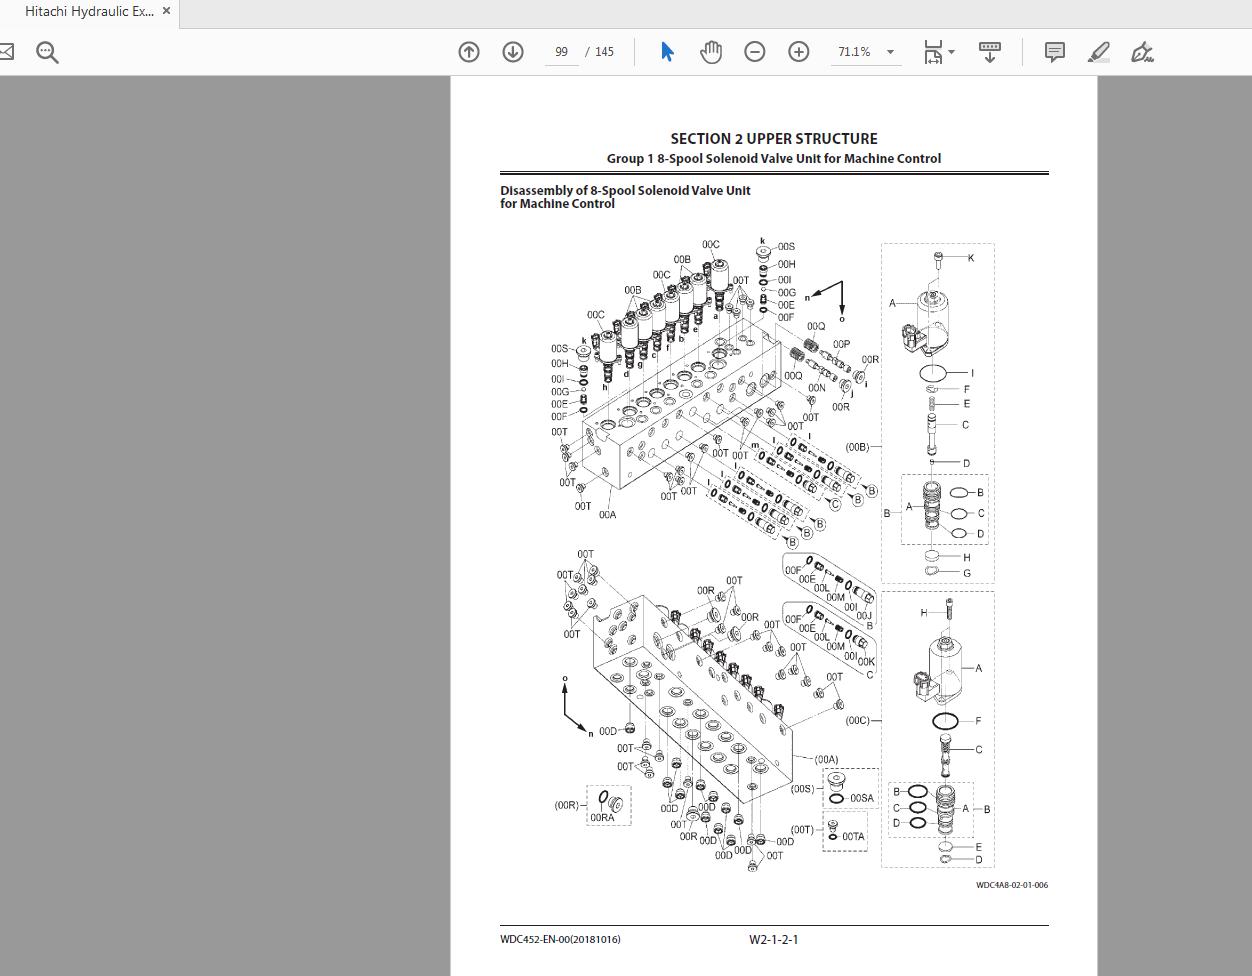This screenshot has height=976, width=1252.
Task: Select the Highlight text tool
Action: [x=1097, y=51]
